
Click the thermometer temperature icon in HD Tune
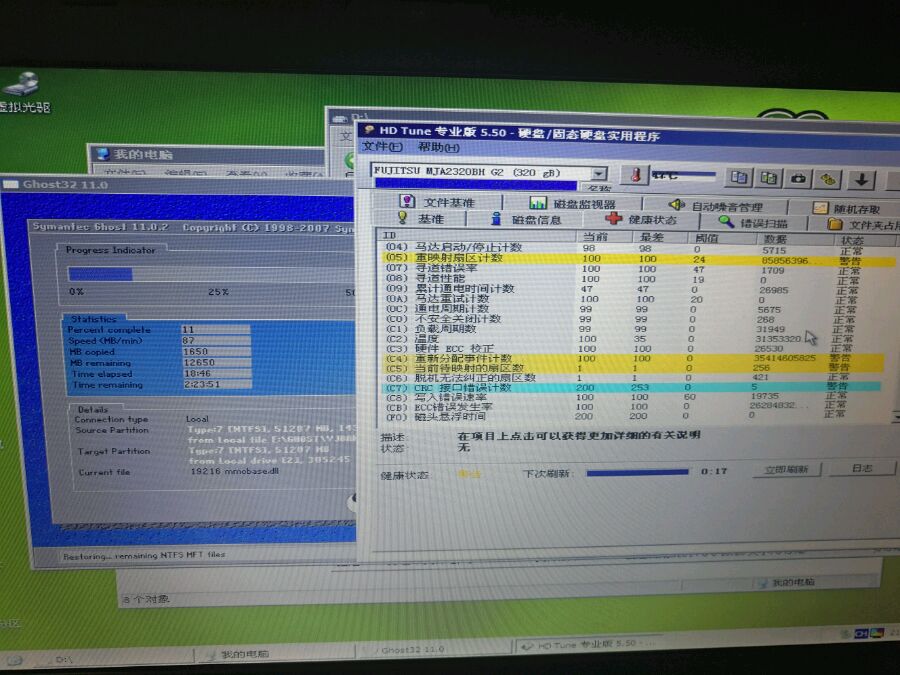635,174
